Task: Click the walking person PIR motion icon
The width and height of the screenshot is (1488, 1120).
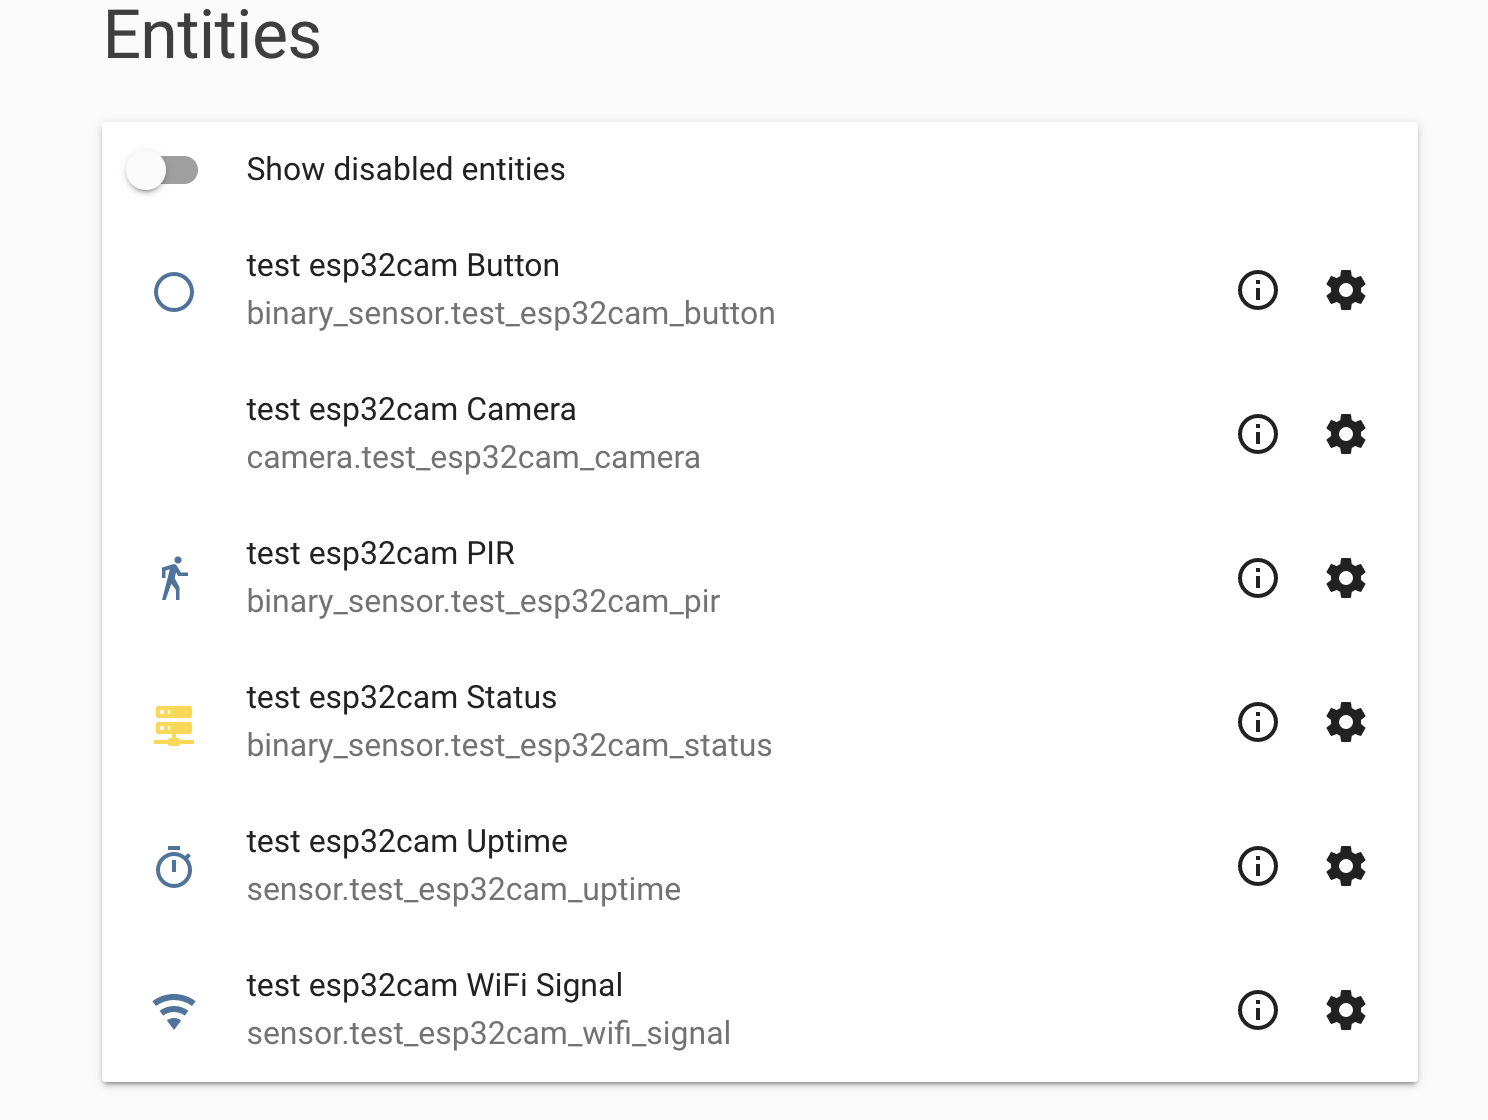Action: (x=174, y=579)
